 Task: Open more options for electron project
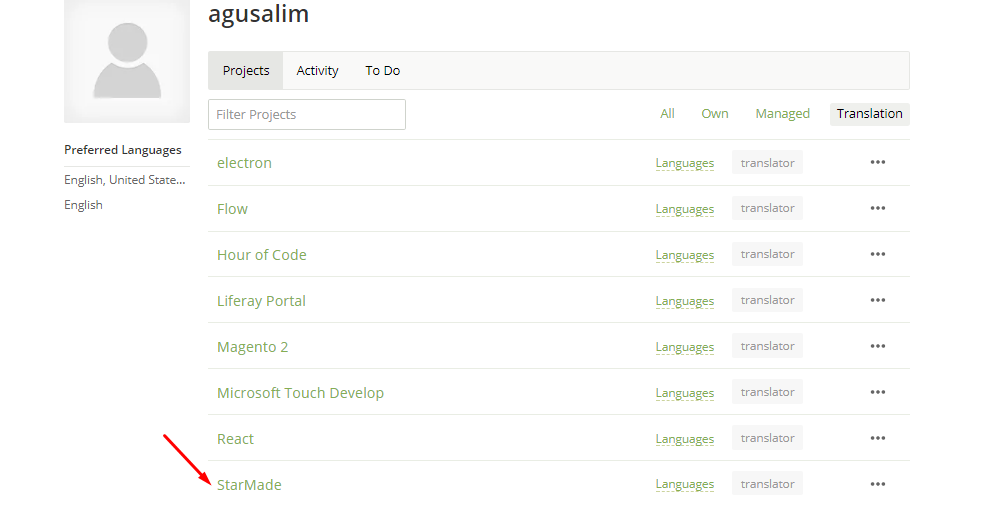click(877, 162)
